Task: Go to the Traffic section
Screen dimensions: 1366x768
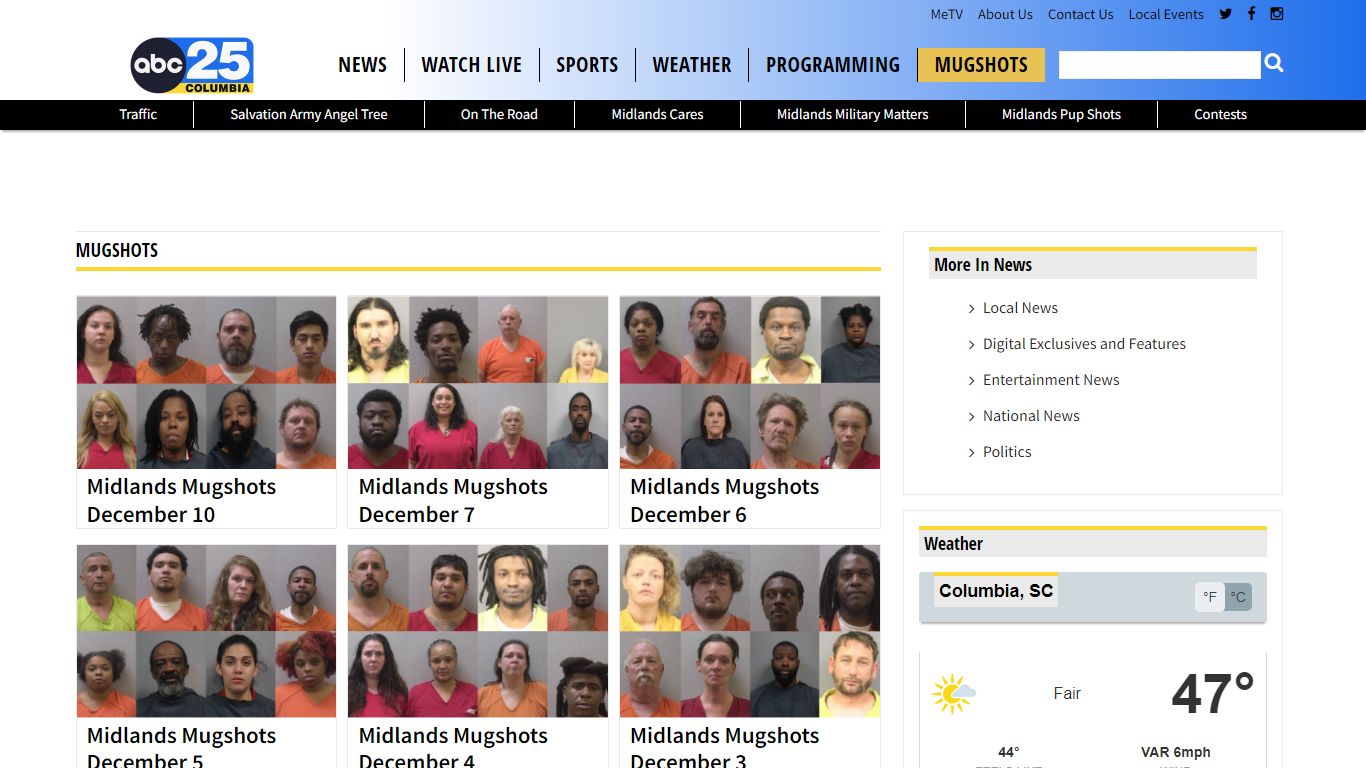Action: point(138,114)
